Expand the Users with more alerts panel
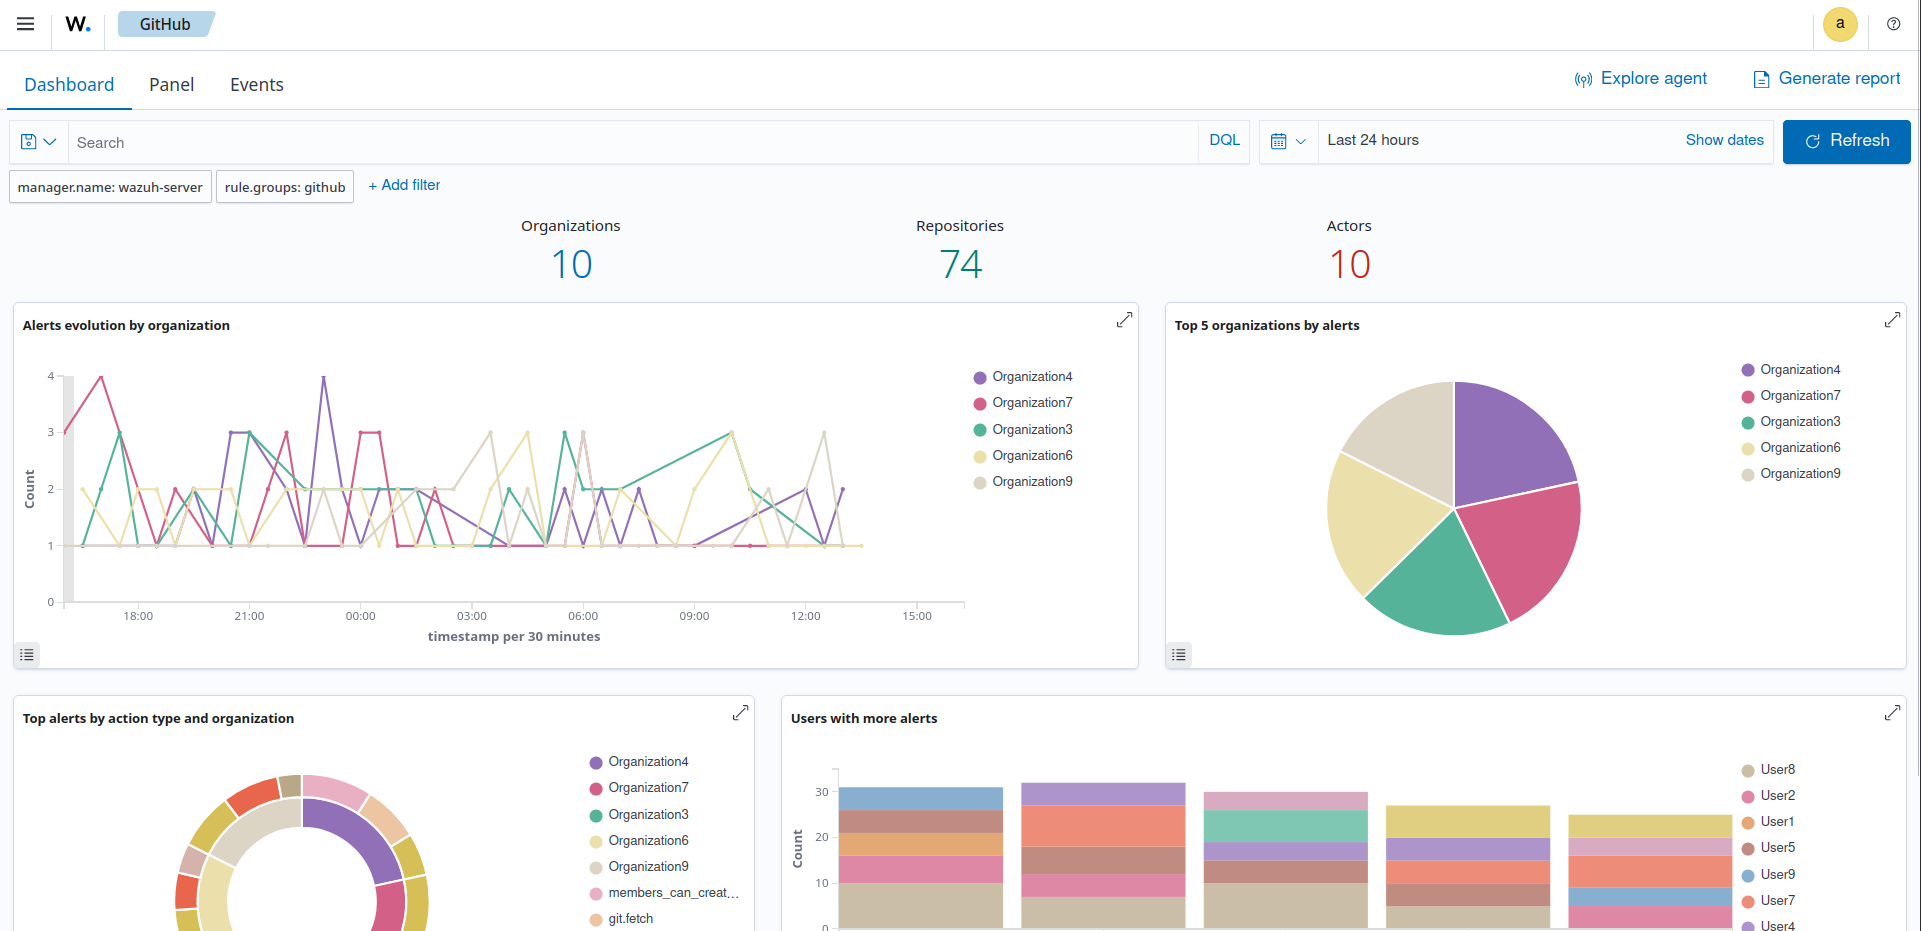 pos(1892,713)
